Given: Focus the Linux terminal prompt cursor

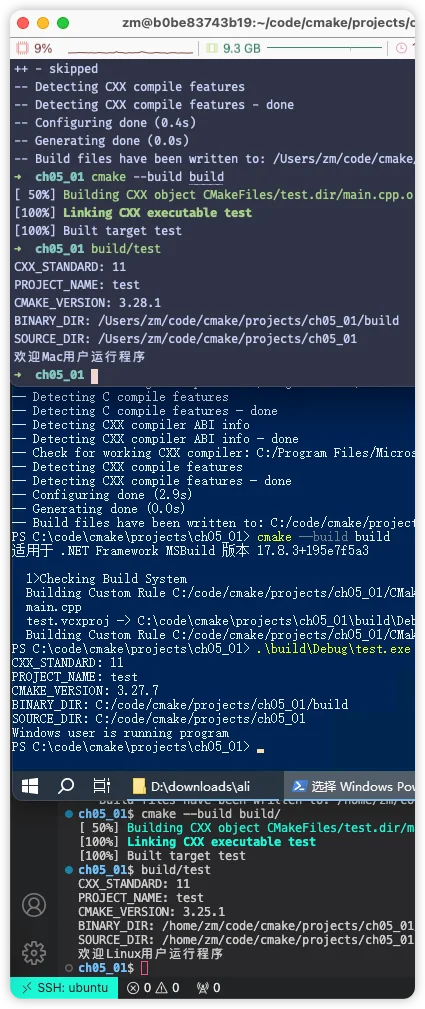Looking at the screenshot, I should pos(144,968).
